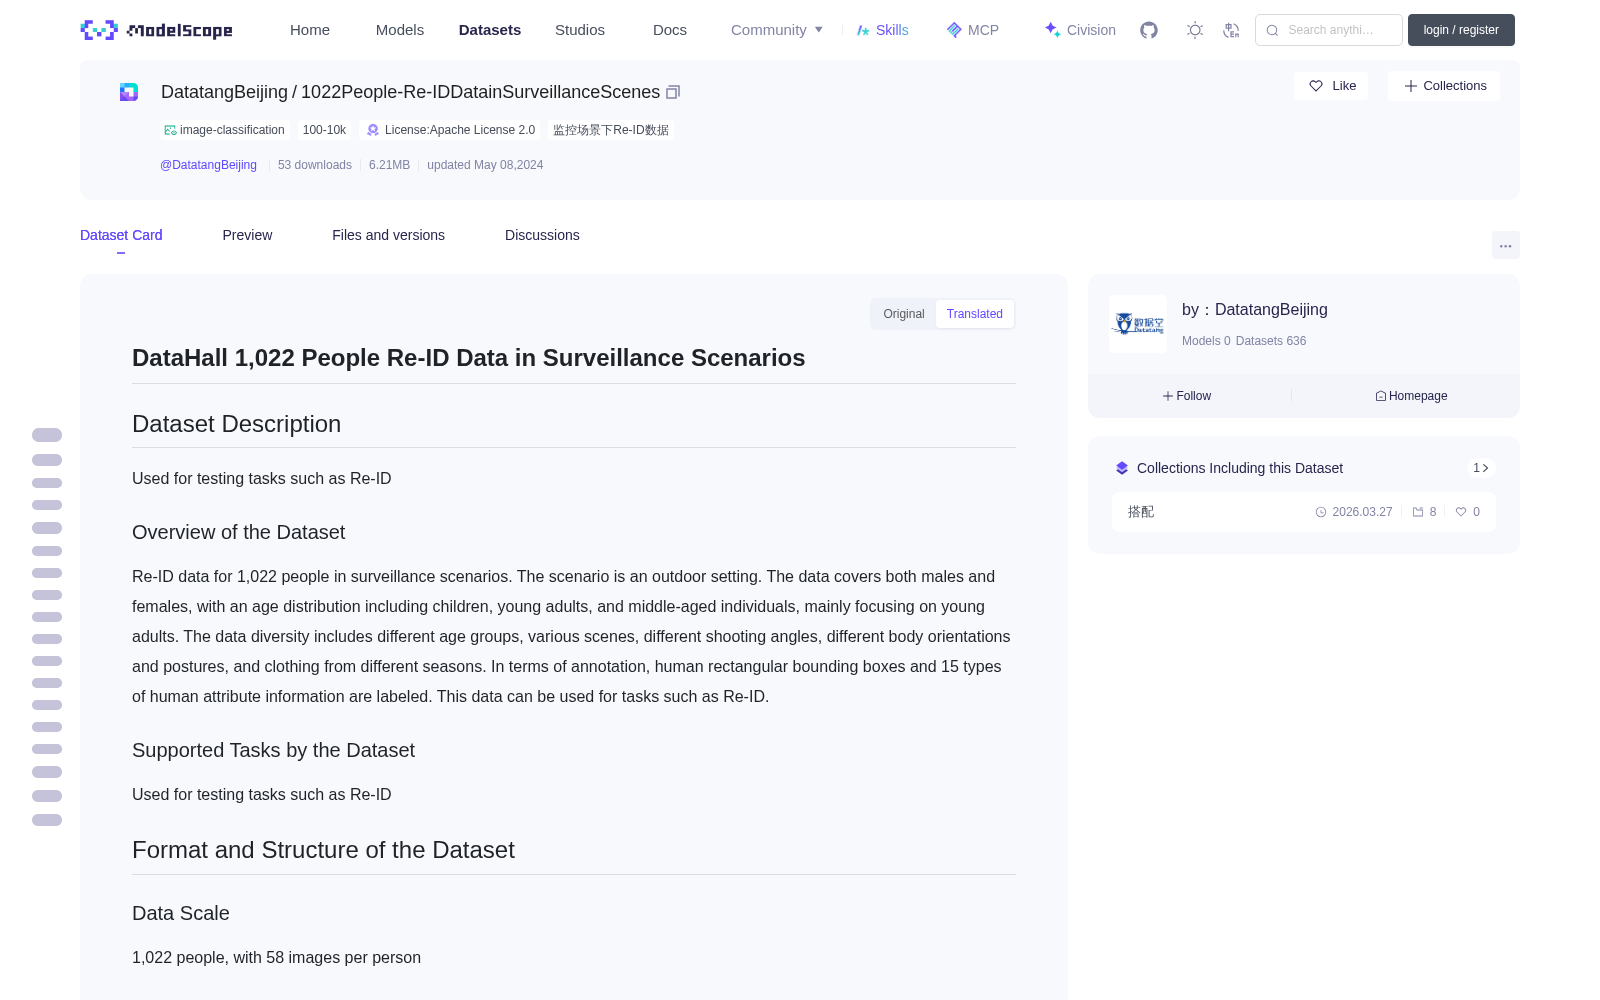Screen dimensions: 1600x1000
Task: Click the ModelScope logo
Action: 157,30
